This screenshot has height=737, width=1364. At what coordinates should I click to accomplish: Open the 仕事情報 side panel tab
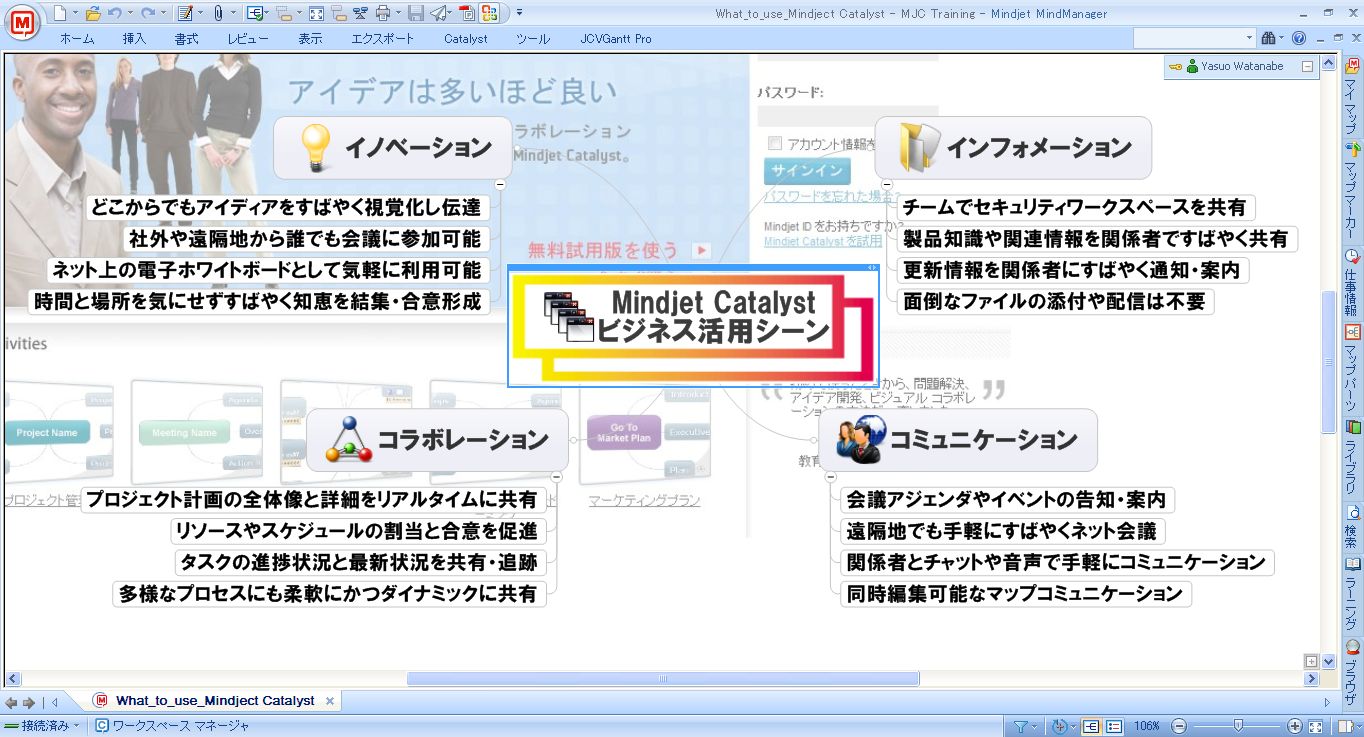pos(1351,283)
